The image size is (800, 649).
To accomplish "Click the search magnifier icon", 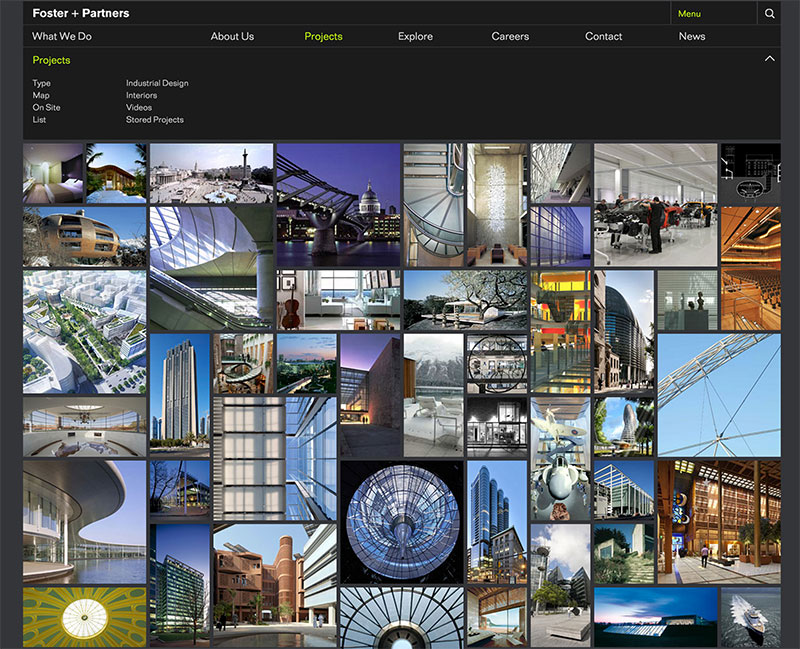I will point(769,13).
